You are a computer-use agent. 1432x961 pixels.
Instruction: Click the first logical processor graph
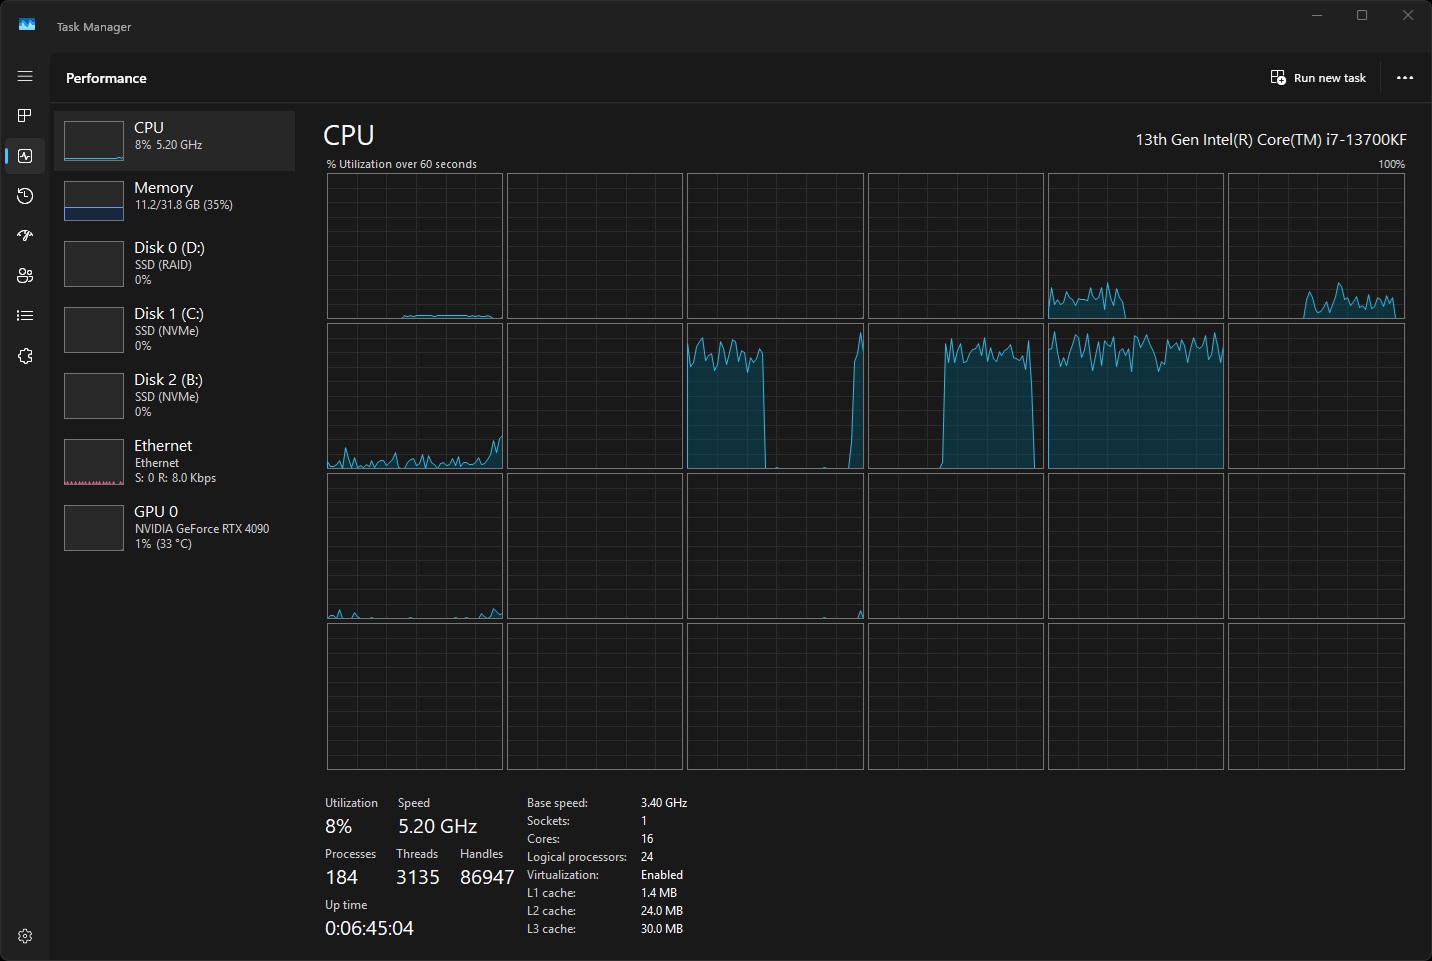(414, 246)
